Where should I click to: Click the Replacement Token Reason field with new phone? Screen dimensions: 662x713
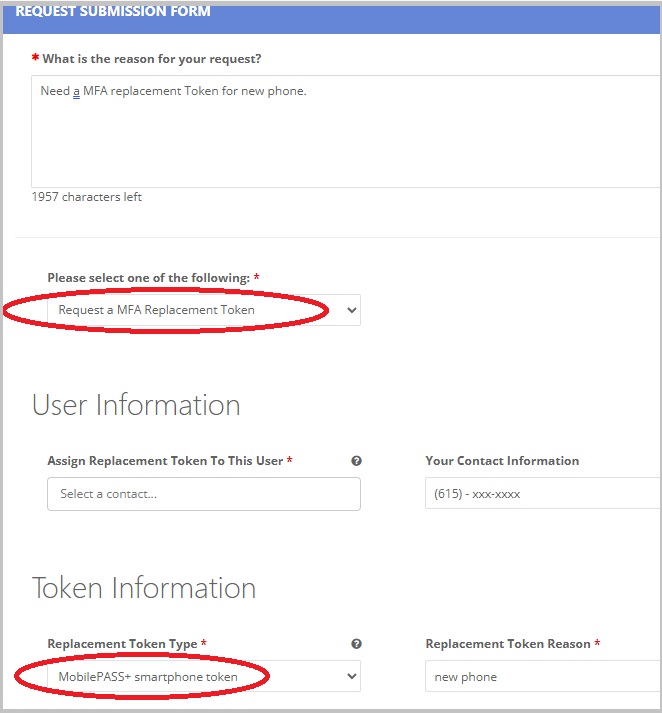tap(540, 677)
